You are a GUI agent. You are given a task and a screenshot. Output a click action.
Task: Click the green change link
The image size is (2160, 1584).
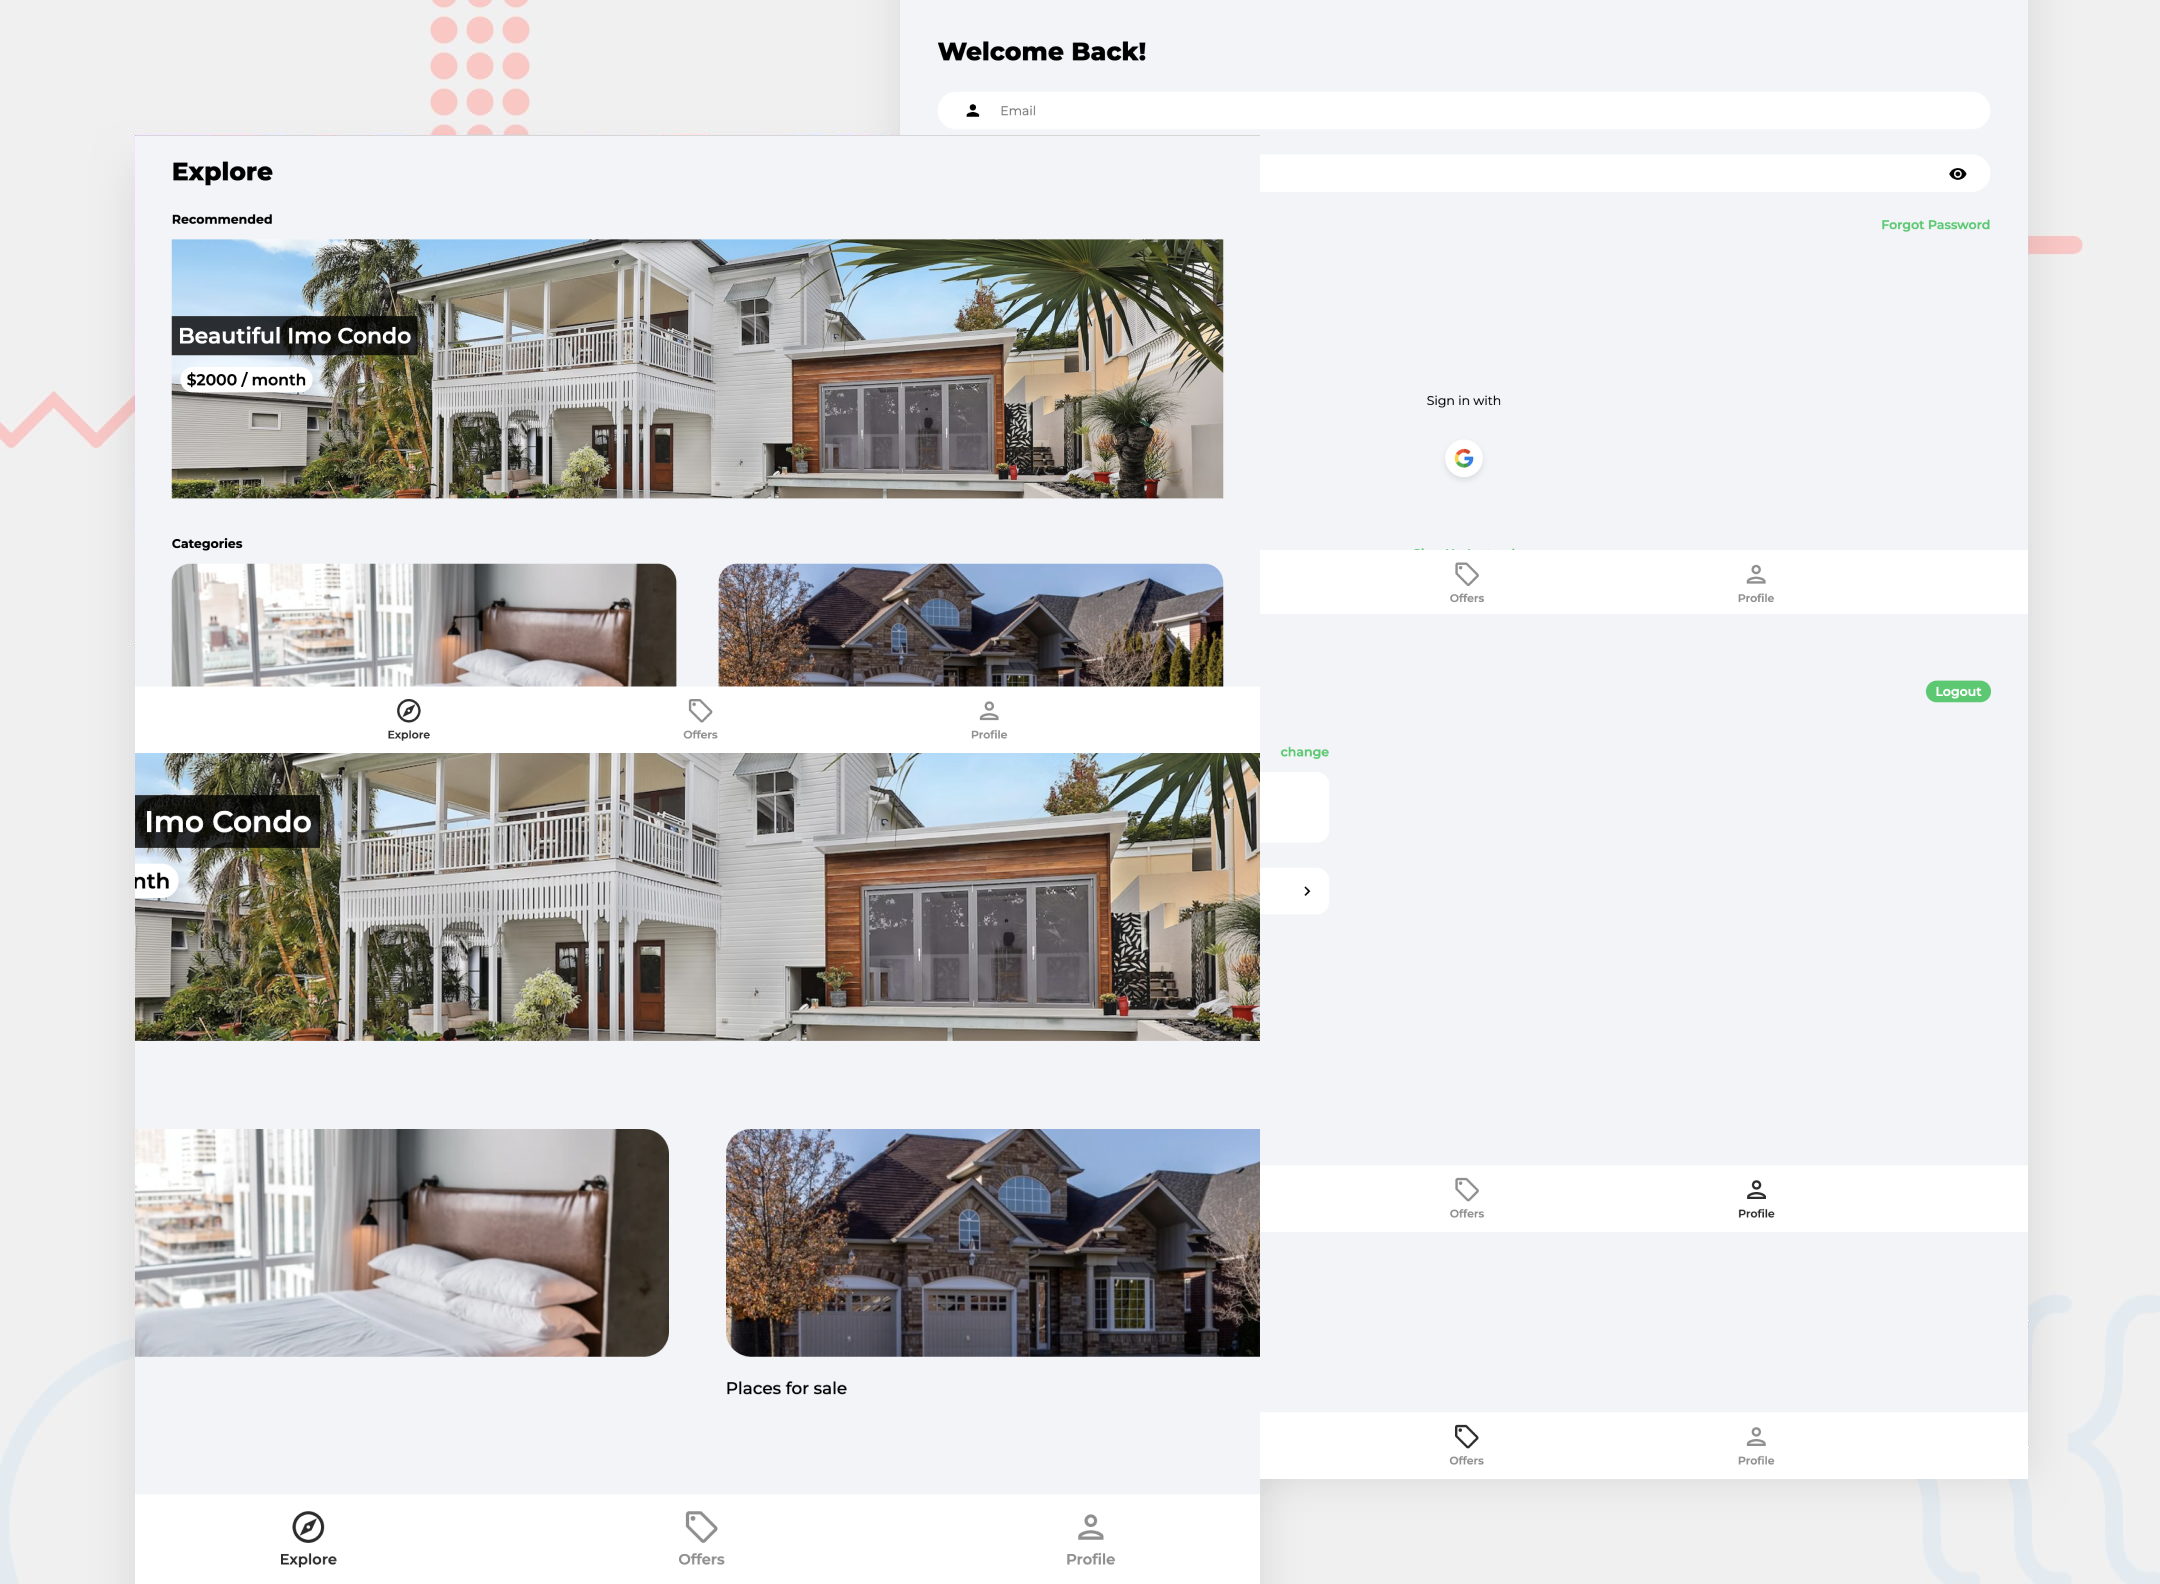point(1303,751)
